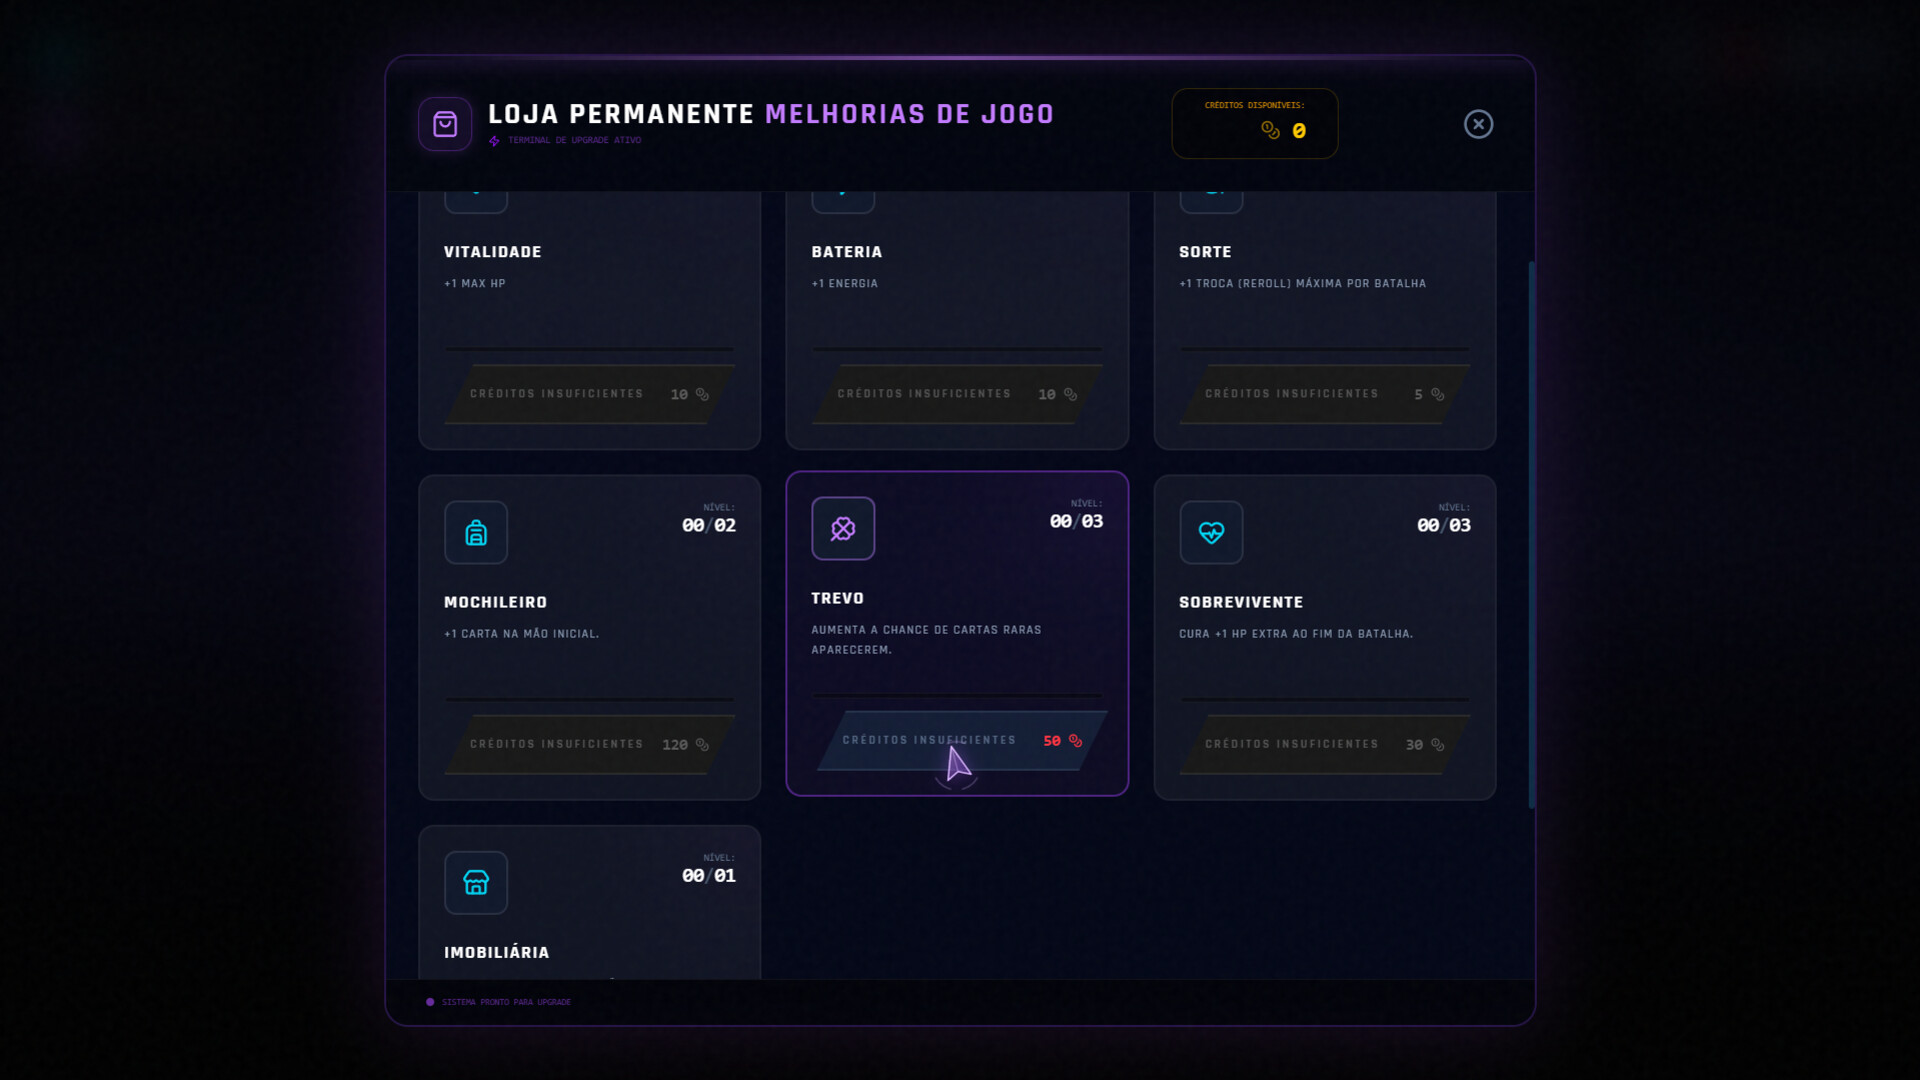Click the Mochileiro level 00/02 indicator

click(x=708, y=525)
